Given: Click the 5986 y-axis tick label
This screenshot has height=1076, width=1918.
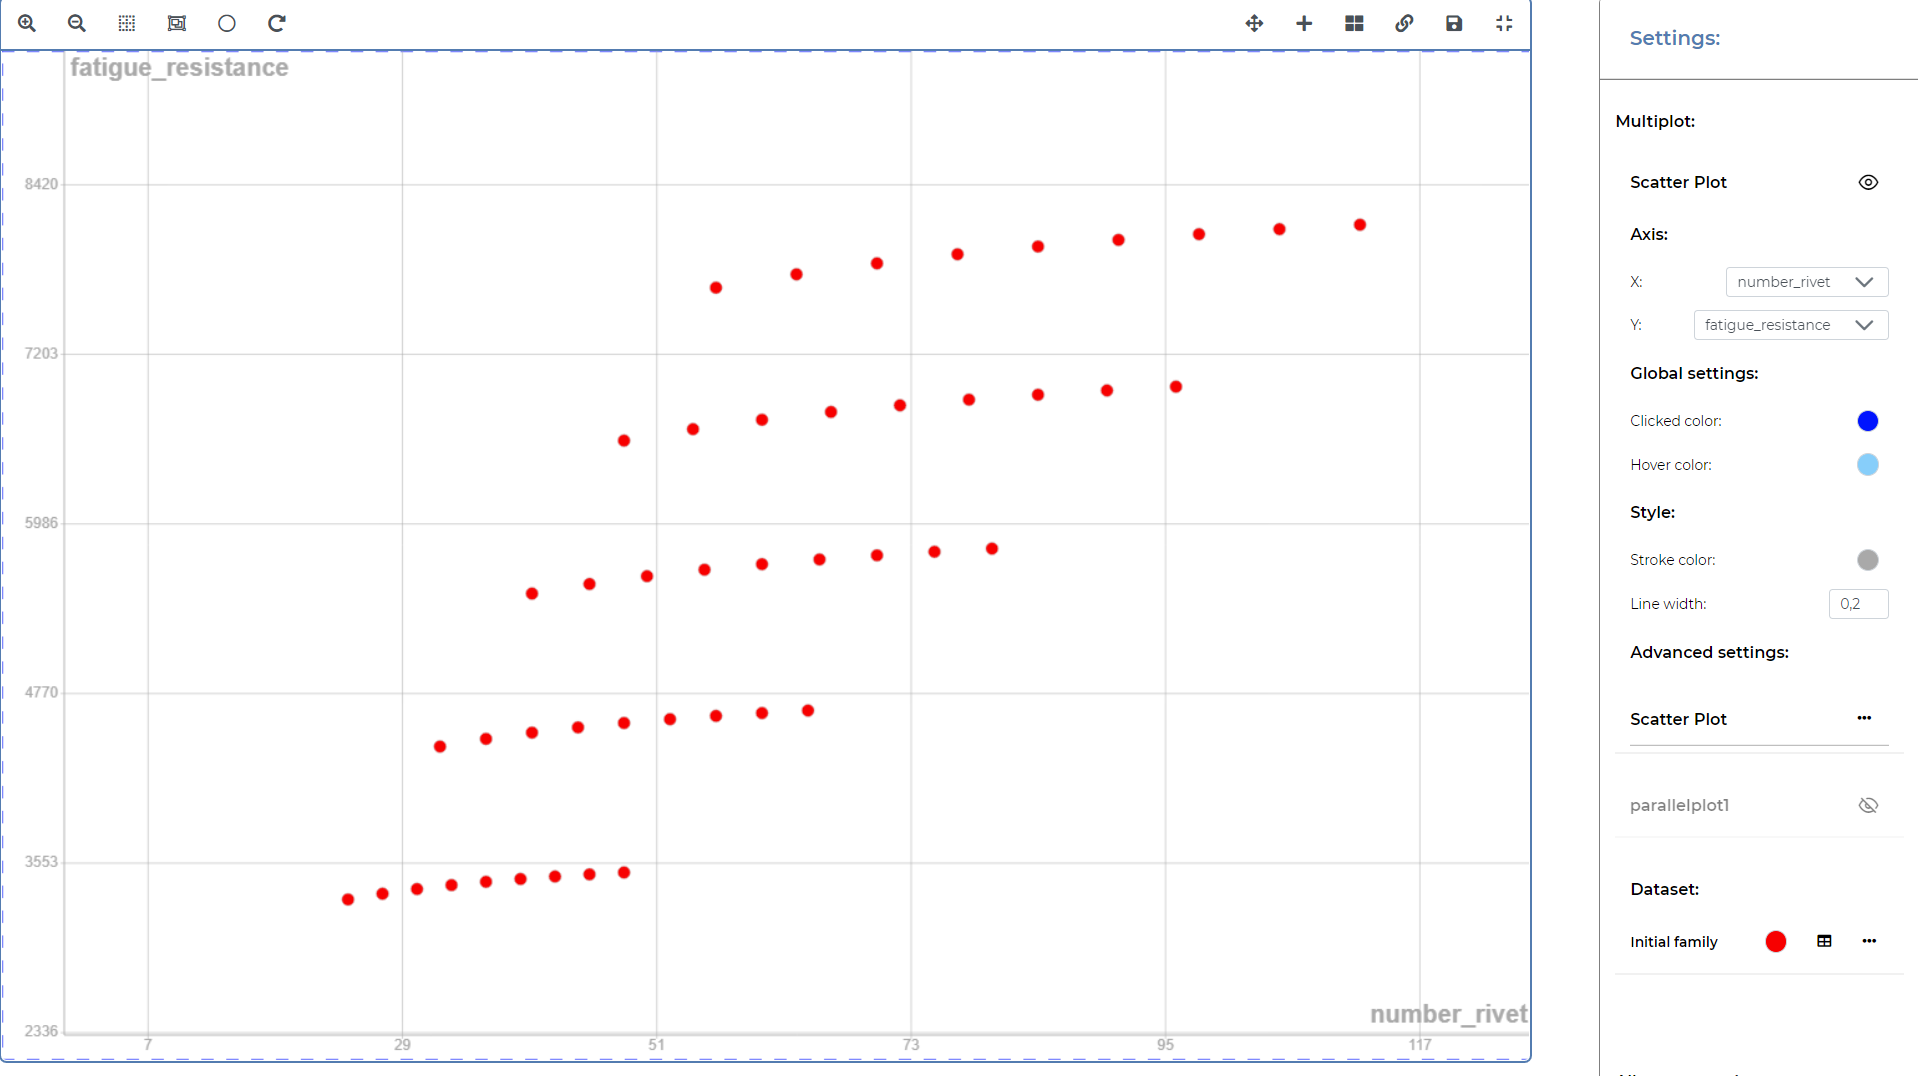Looking at the screenshot, I should pos(41,523).
